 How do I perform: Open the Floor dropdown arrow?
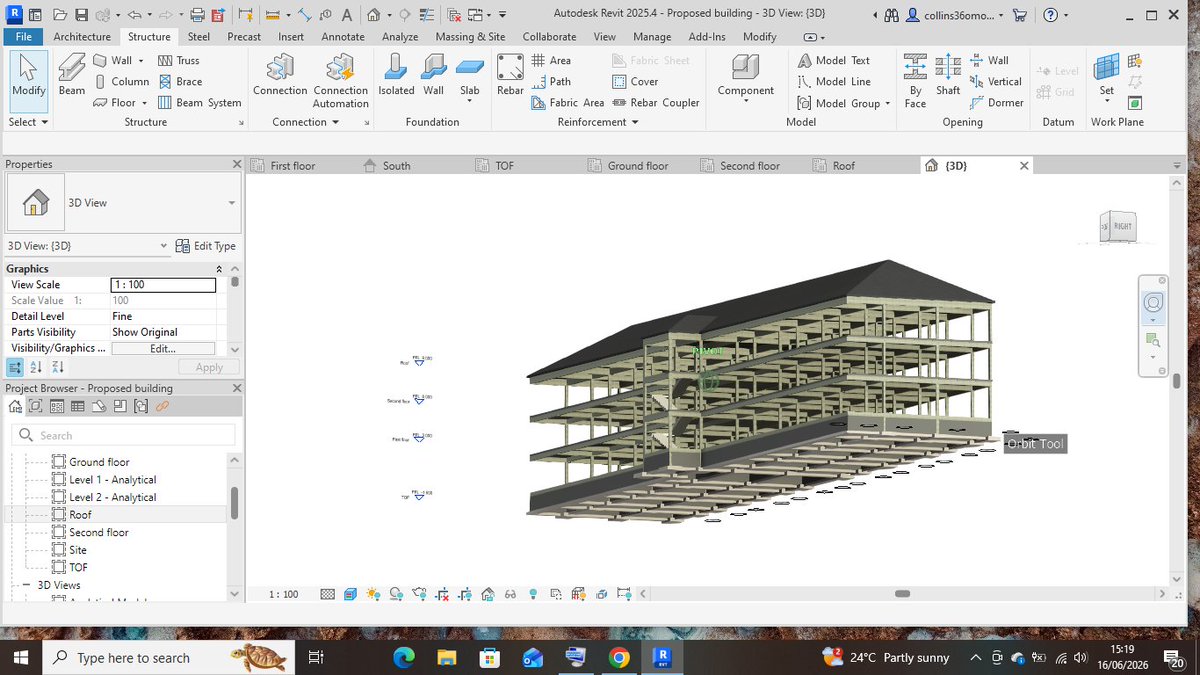tap(145, 103)
